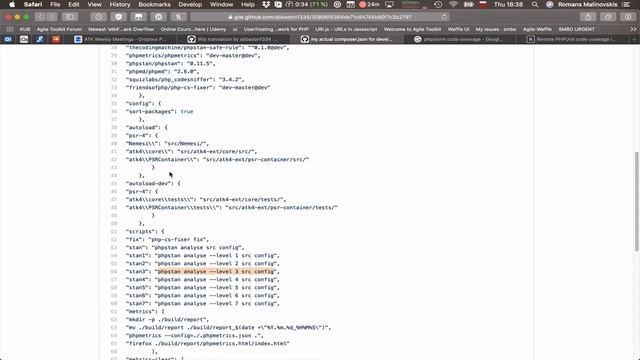This screenshot has height=360, width=640.
Task: Switch to phpstorm code coverage Google tab
Action: coord(460,39)
